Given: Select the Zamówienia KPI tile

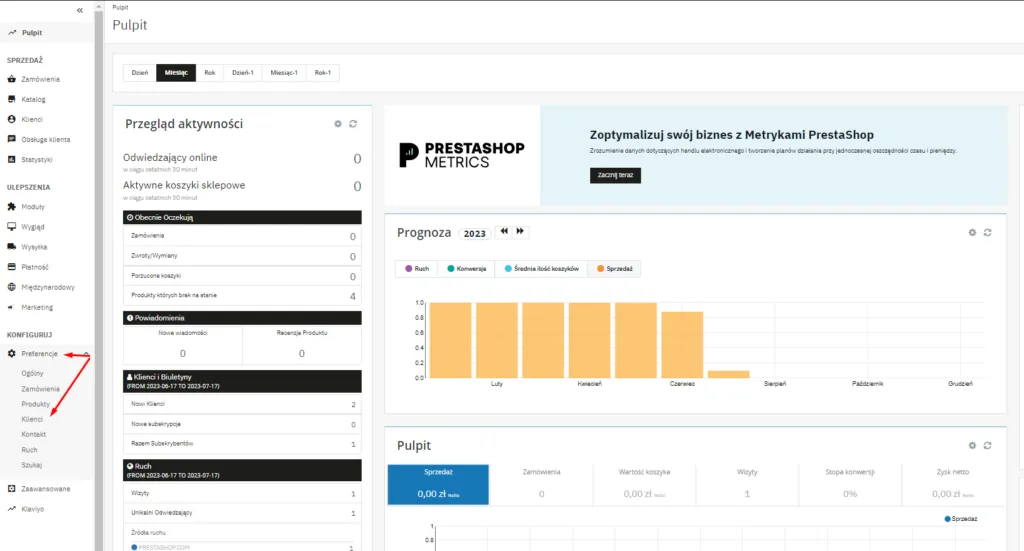Looking at the screenshot, I should click(x=541, y=481).
